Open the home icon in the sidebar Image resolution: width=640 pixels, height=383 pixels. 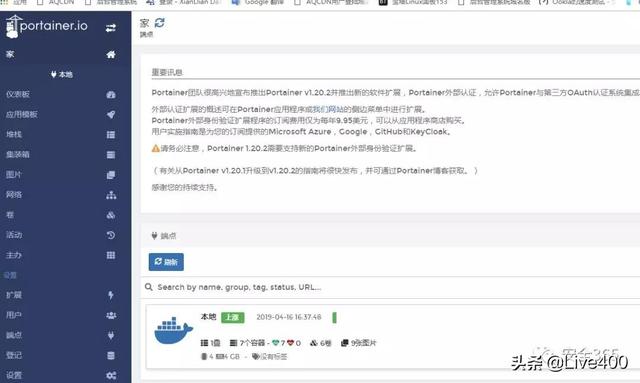coord(111,54)
